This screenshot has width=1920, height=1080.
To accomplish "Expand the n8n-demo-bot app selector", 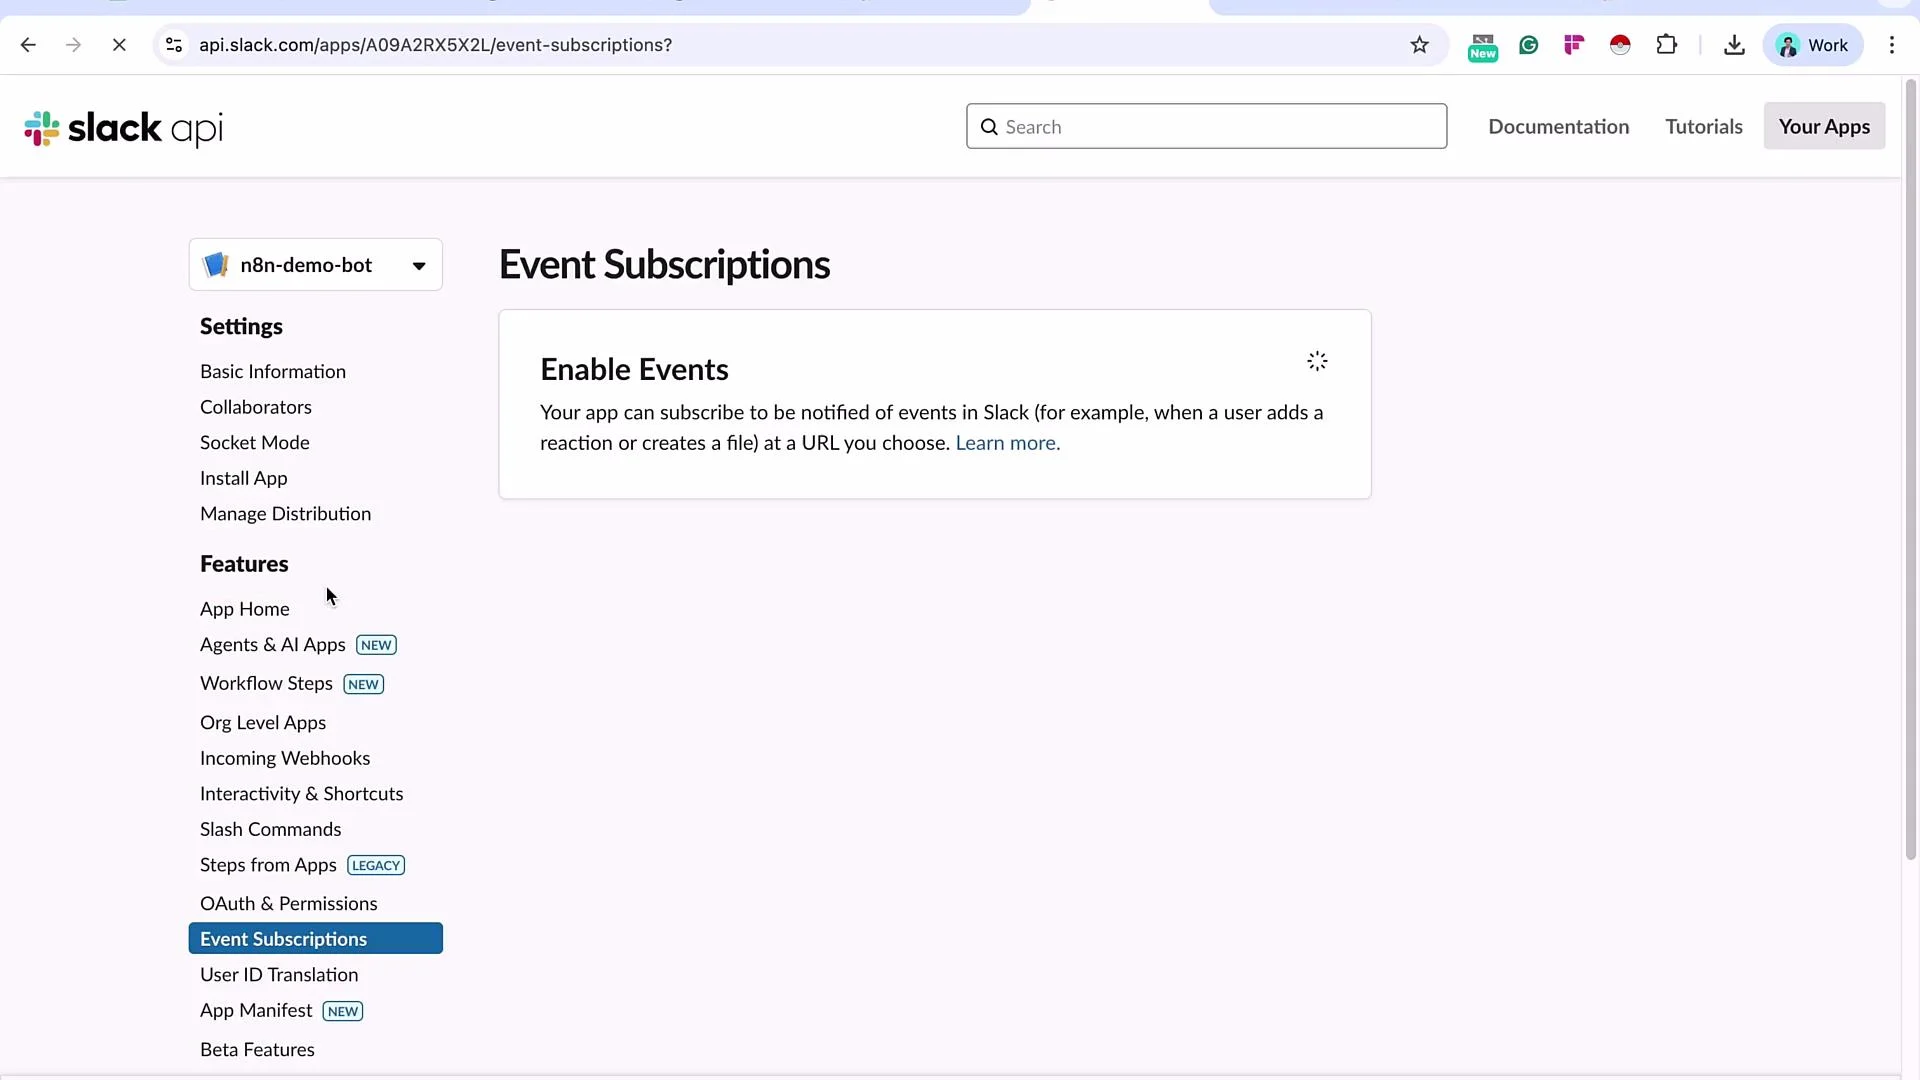I will click(x=316, y=265).
